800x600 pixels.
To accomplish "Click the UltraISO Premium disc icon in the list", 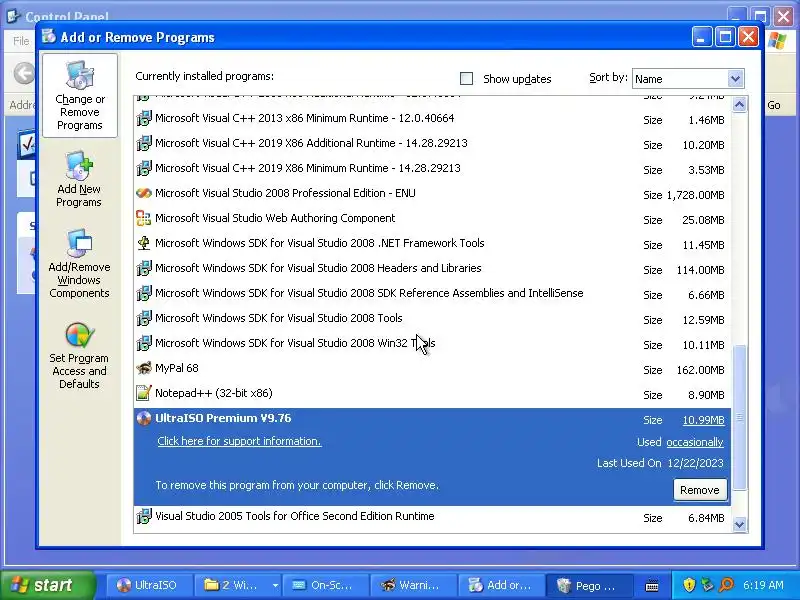I will point(144,418).
